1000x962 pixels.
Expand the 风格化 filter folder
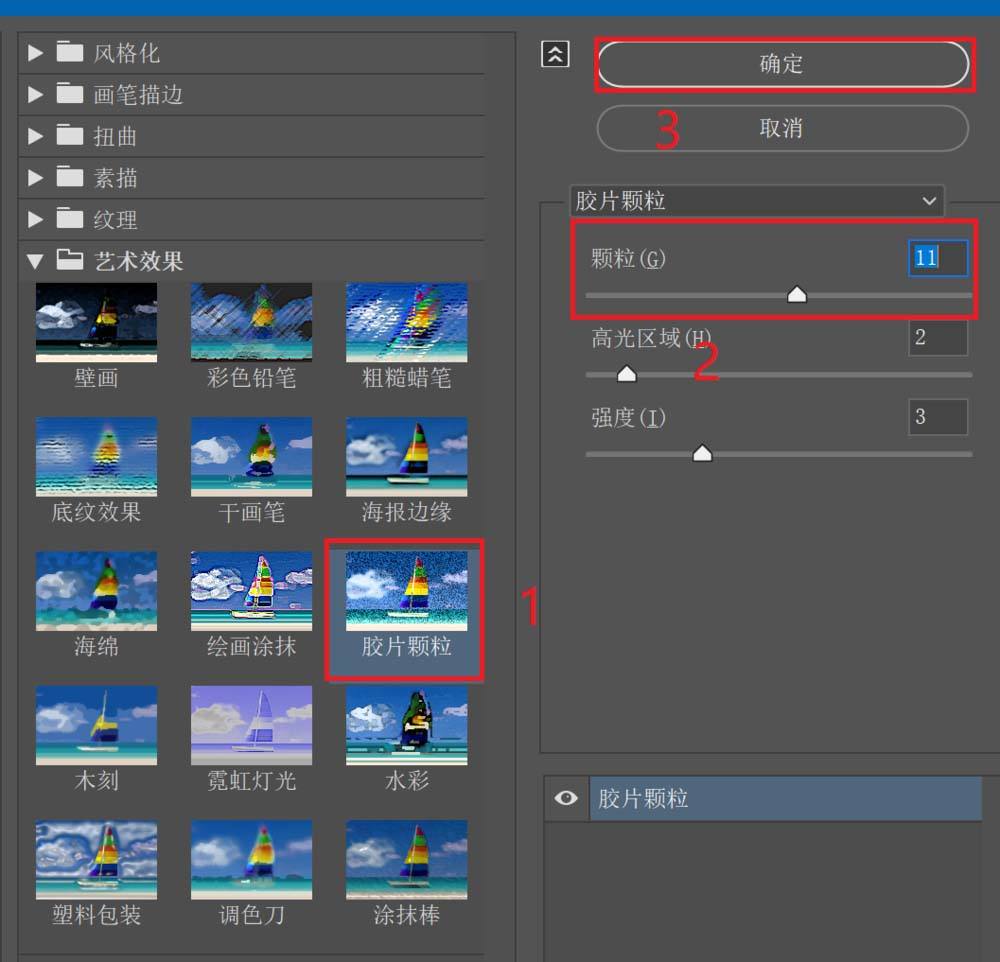click(x=36, y=53)
